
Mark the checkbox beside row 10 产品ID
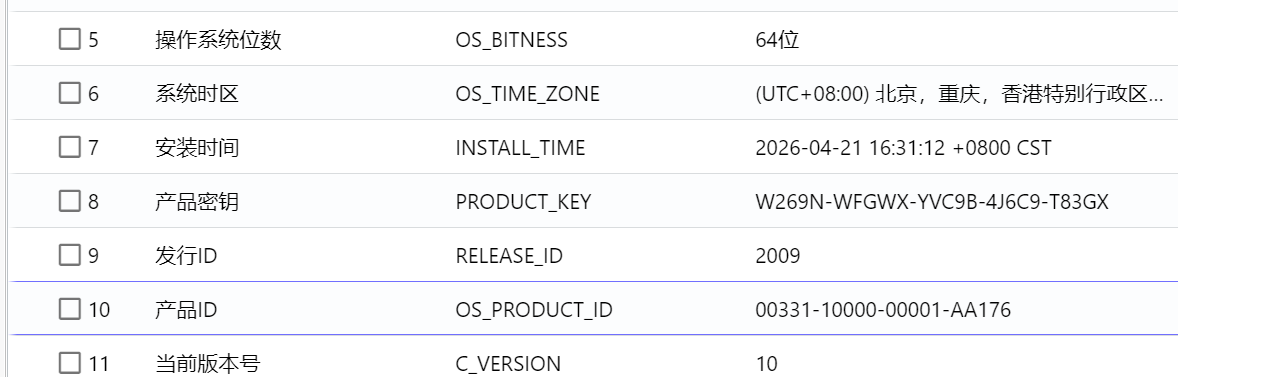[x=69, y=310]
